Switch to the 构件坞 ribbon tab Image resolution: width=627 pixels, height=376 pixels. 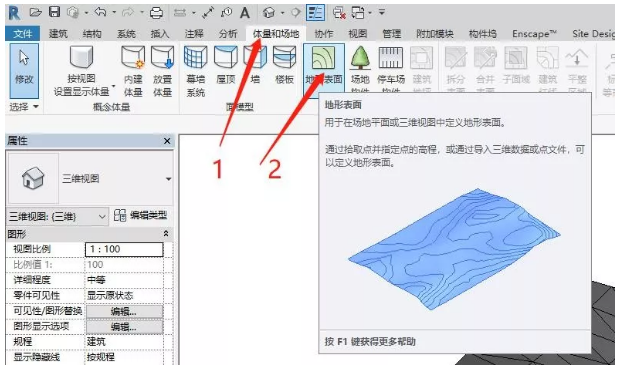coord(483,34)
